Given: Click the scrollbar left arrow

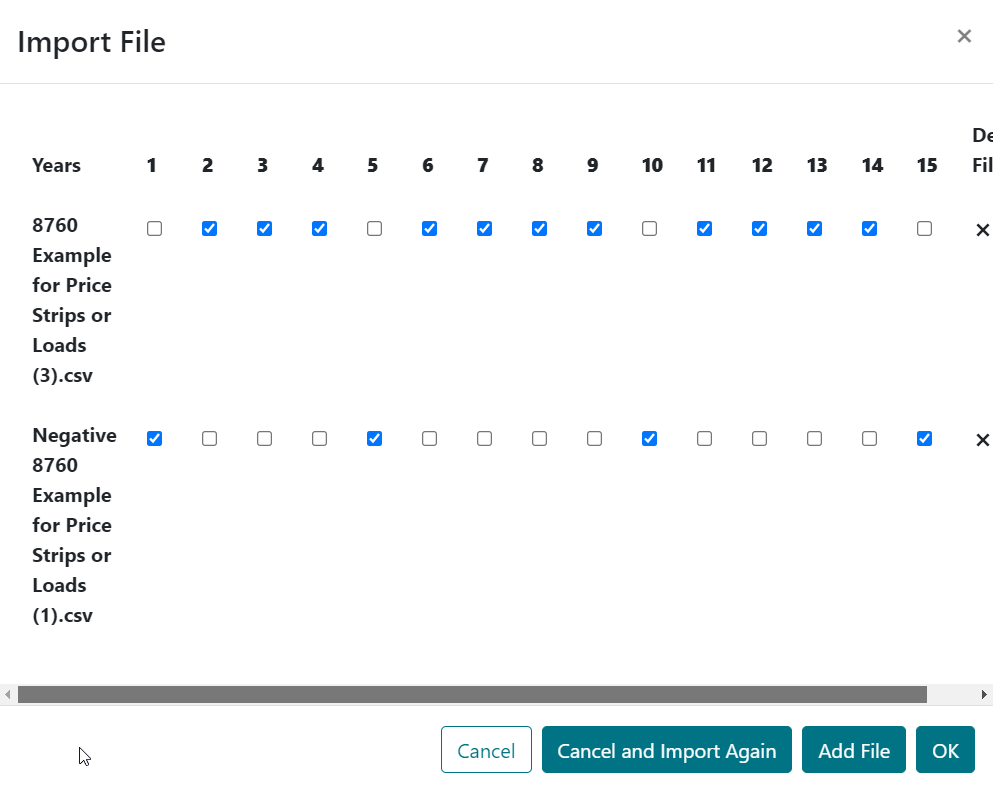Looking at the screenshot, I should coord(8,694).
